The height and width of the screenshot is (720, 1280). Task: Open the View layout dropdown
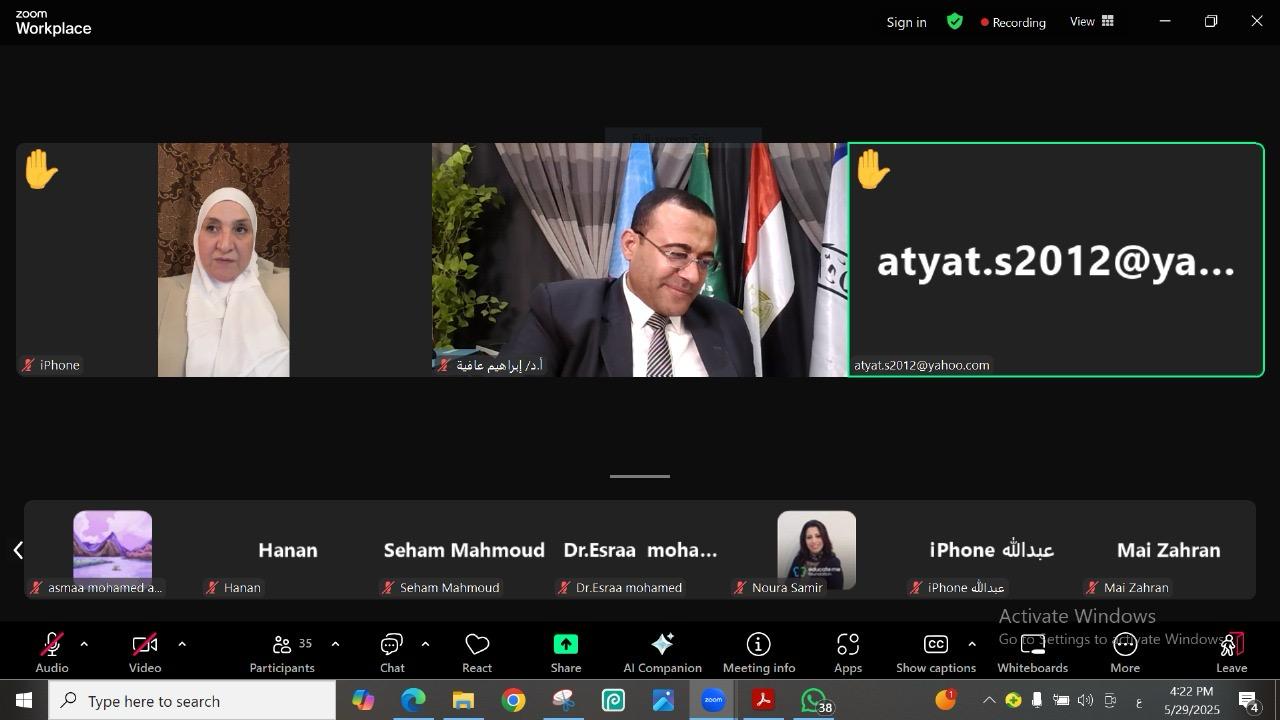pyautogui.click(x=1092, y=21)
